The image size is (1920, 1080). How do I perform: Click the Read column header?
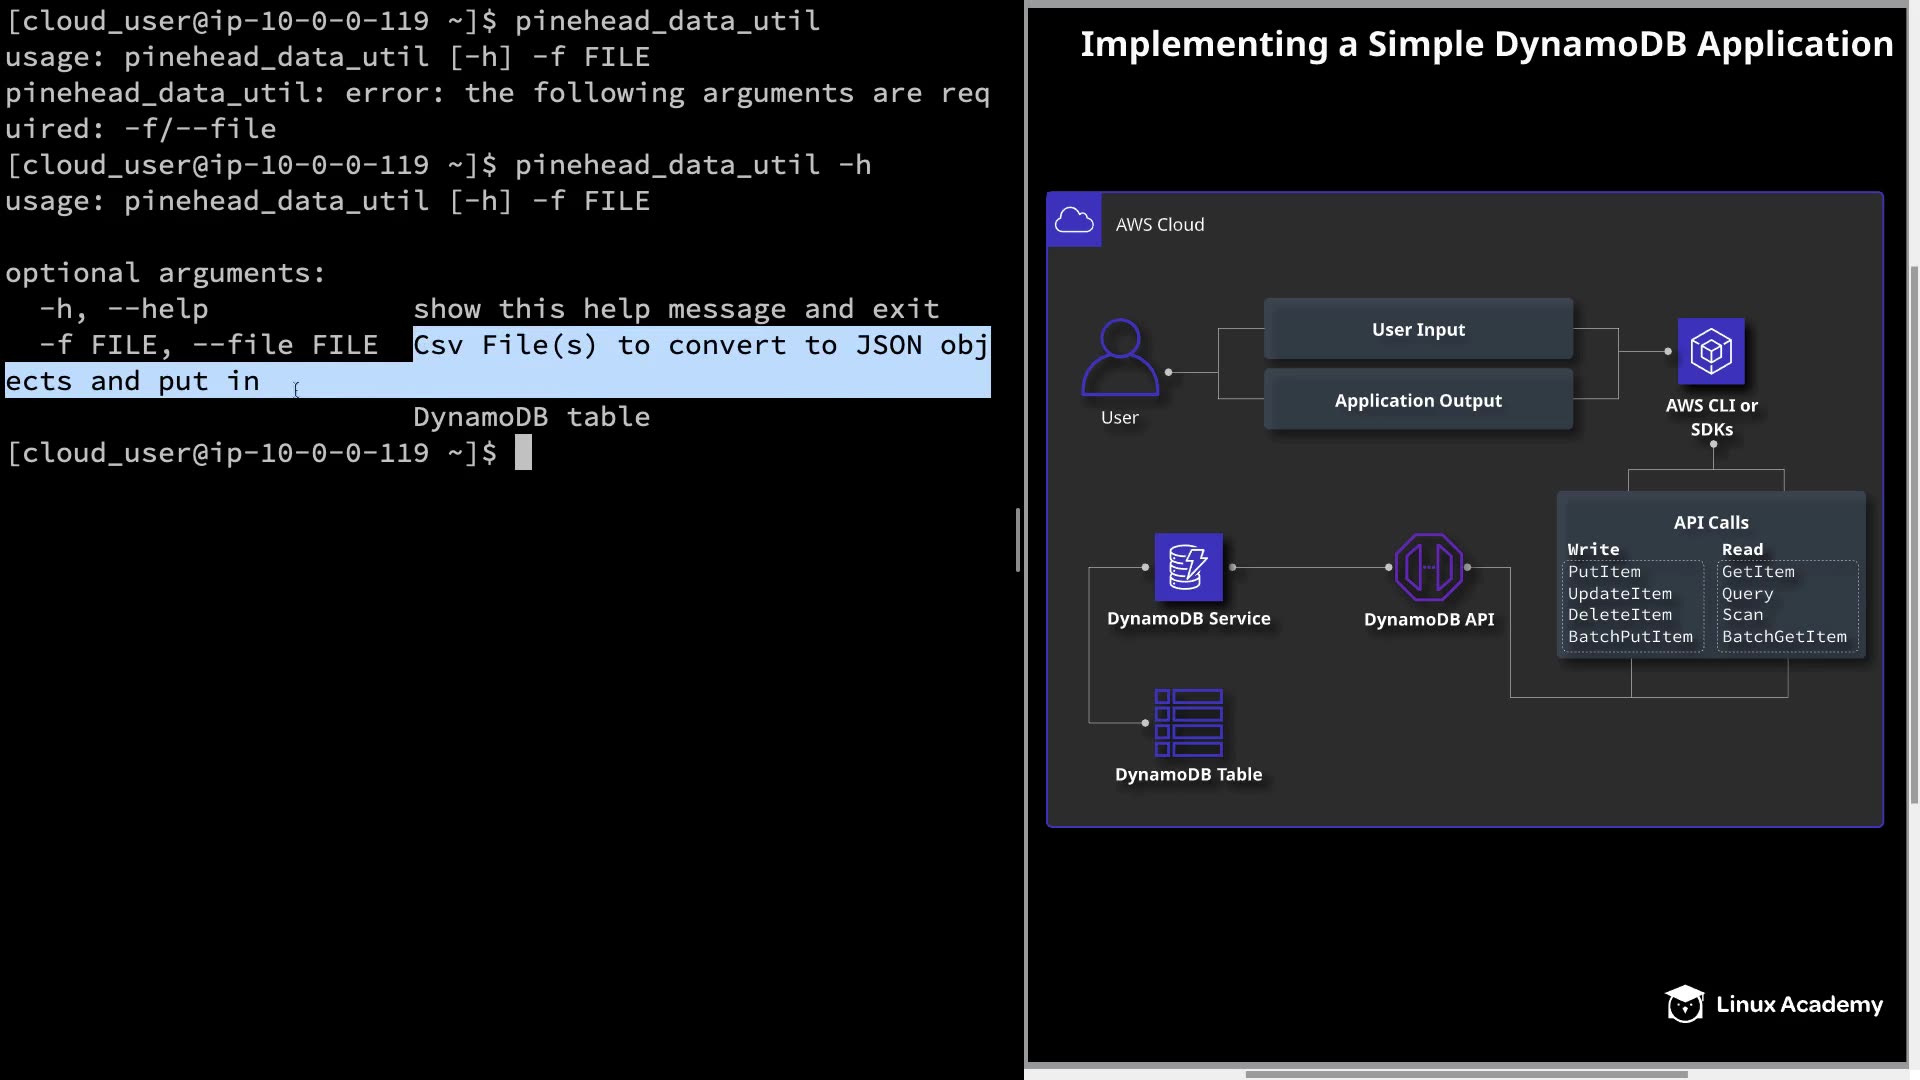click(x=1742, y=550)
